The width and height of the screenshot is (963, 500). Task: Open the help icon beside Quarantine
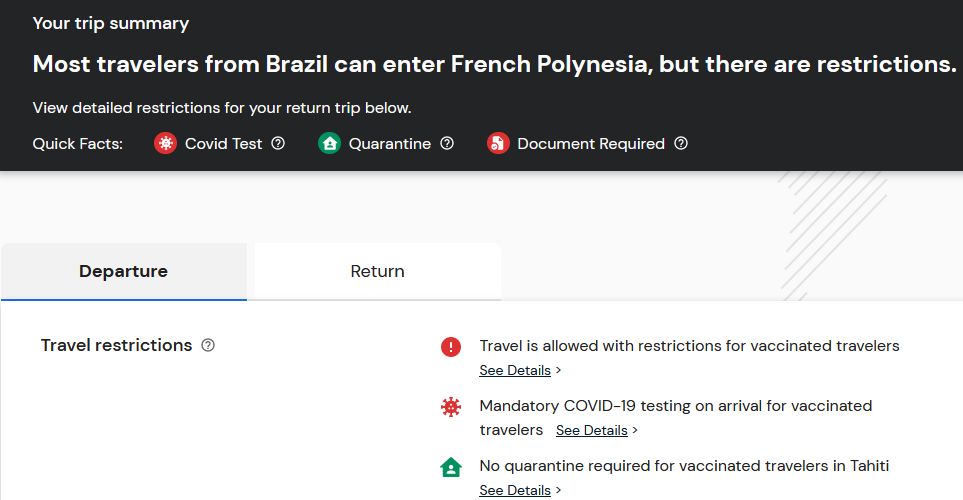pyautogui.click(x=447, y=143)
